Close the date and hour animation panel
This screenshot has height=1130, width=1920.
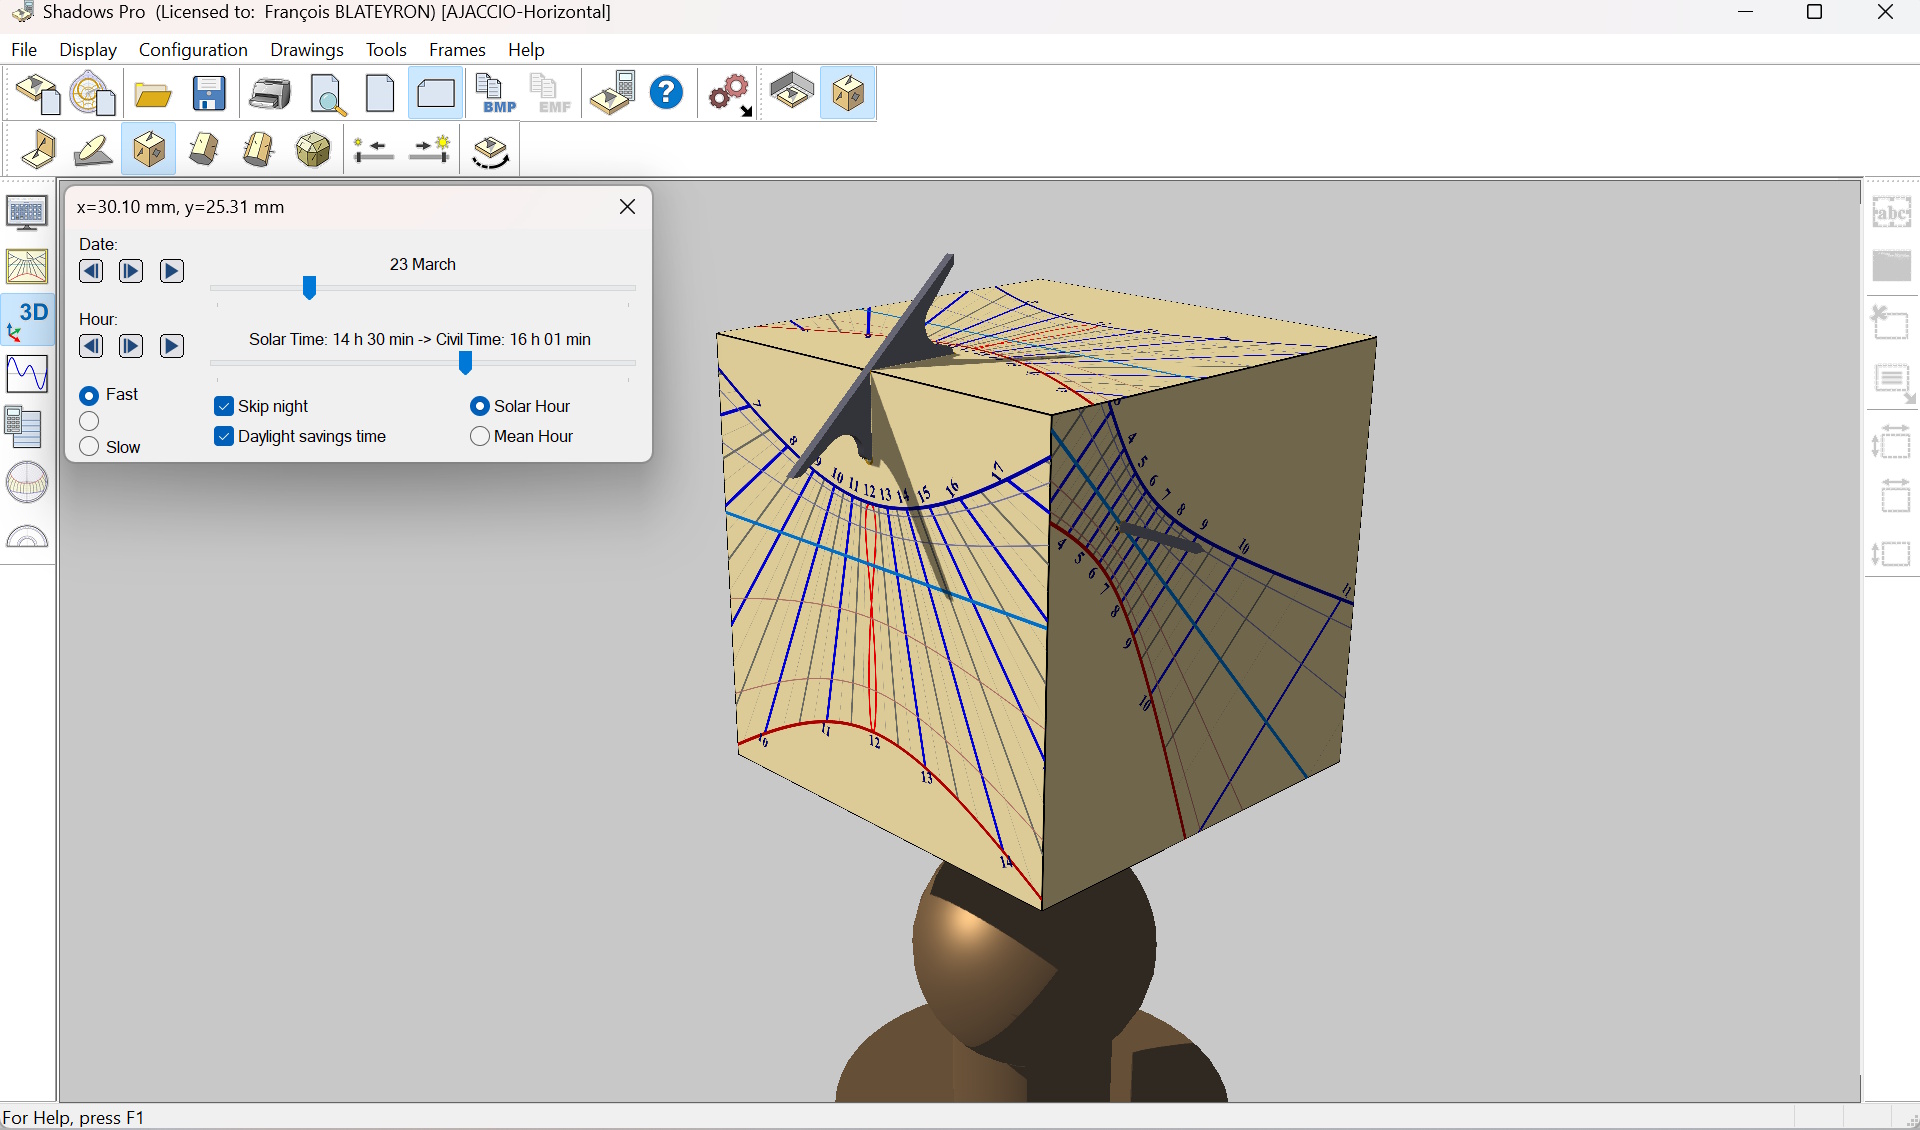[x=628, y=207]
